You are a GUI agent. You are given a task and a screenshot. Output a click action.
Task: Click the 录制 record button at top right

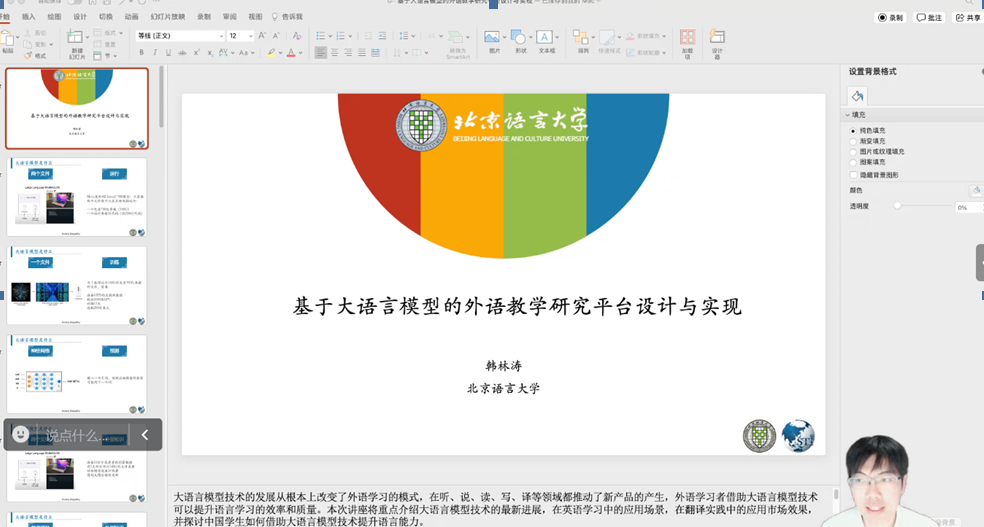890,18
